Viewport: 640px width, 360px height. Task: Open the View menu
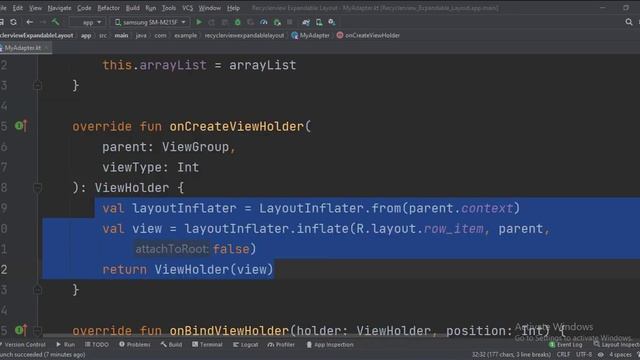tap(35, 8)
